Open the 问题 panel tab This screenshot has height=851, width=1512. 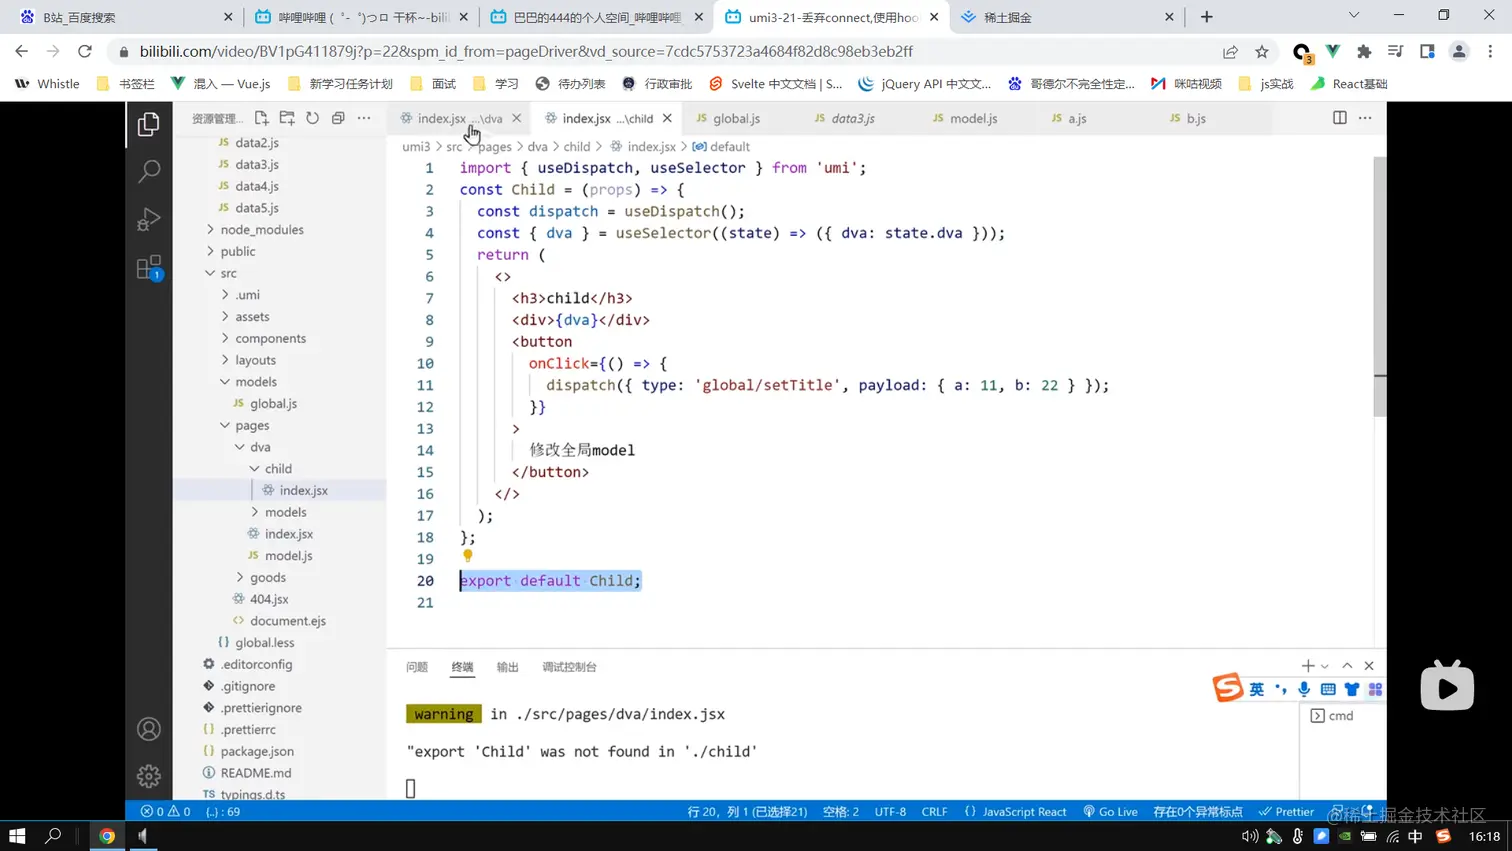pos(417,667)
